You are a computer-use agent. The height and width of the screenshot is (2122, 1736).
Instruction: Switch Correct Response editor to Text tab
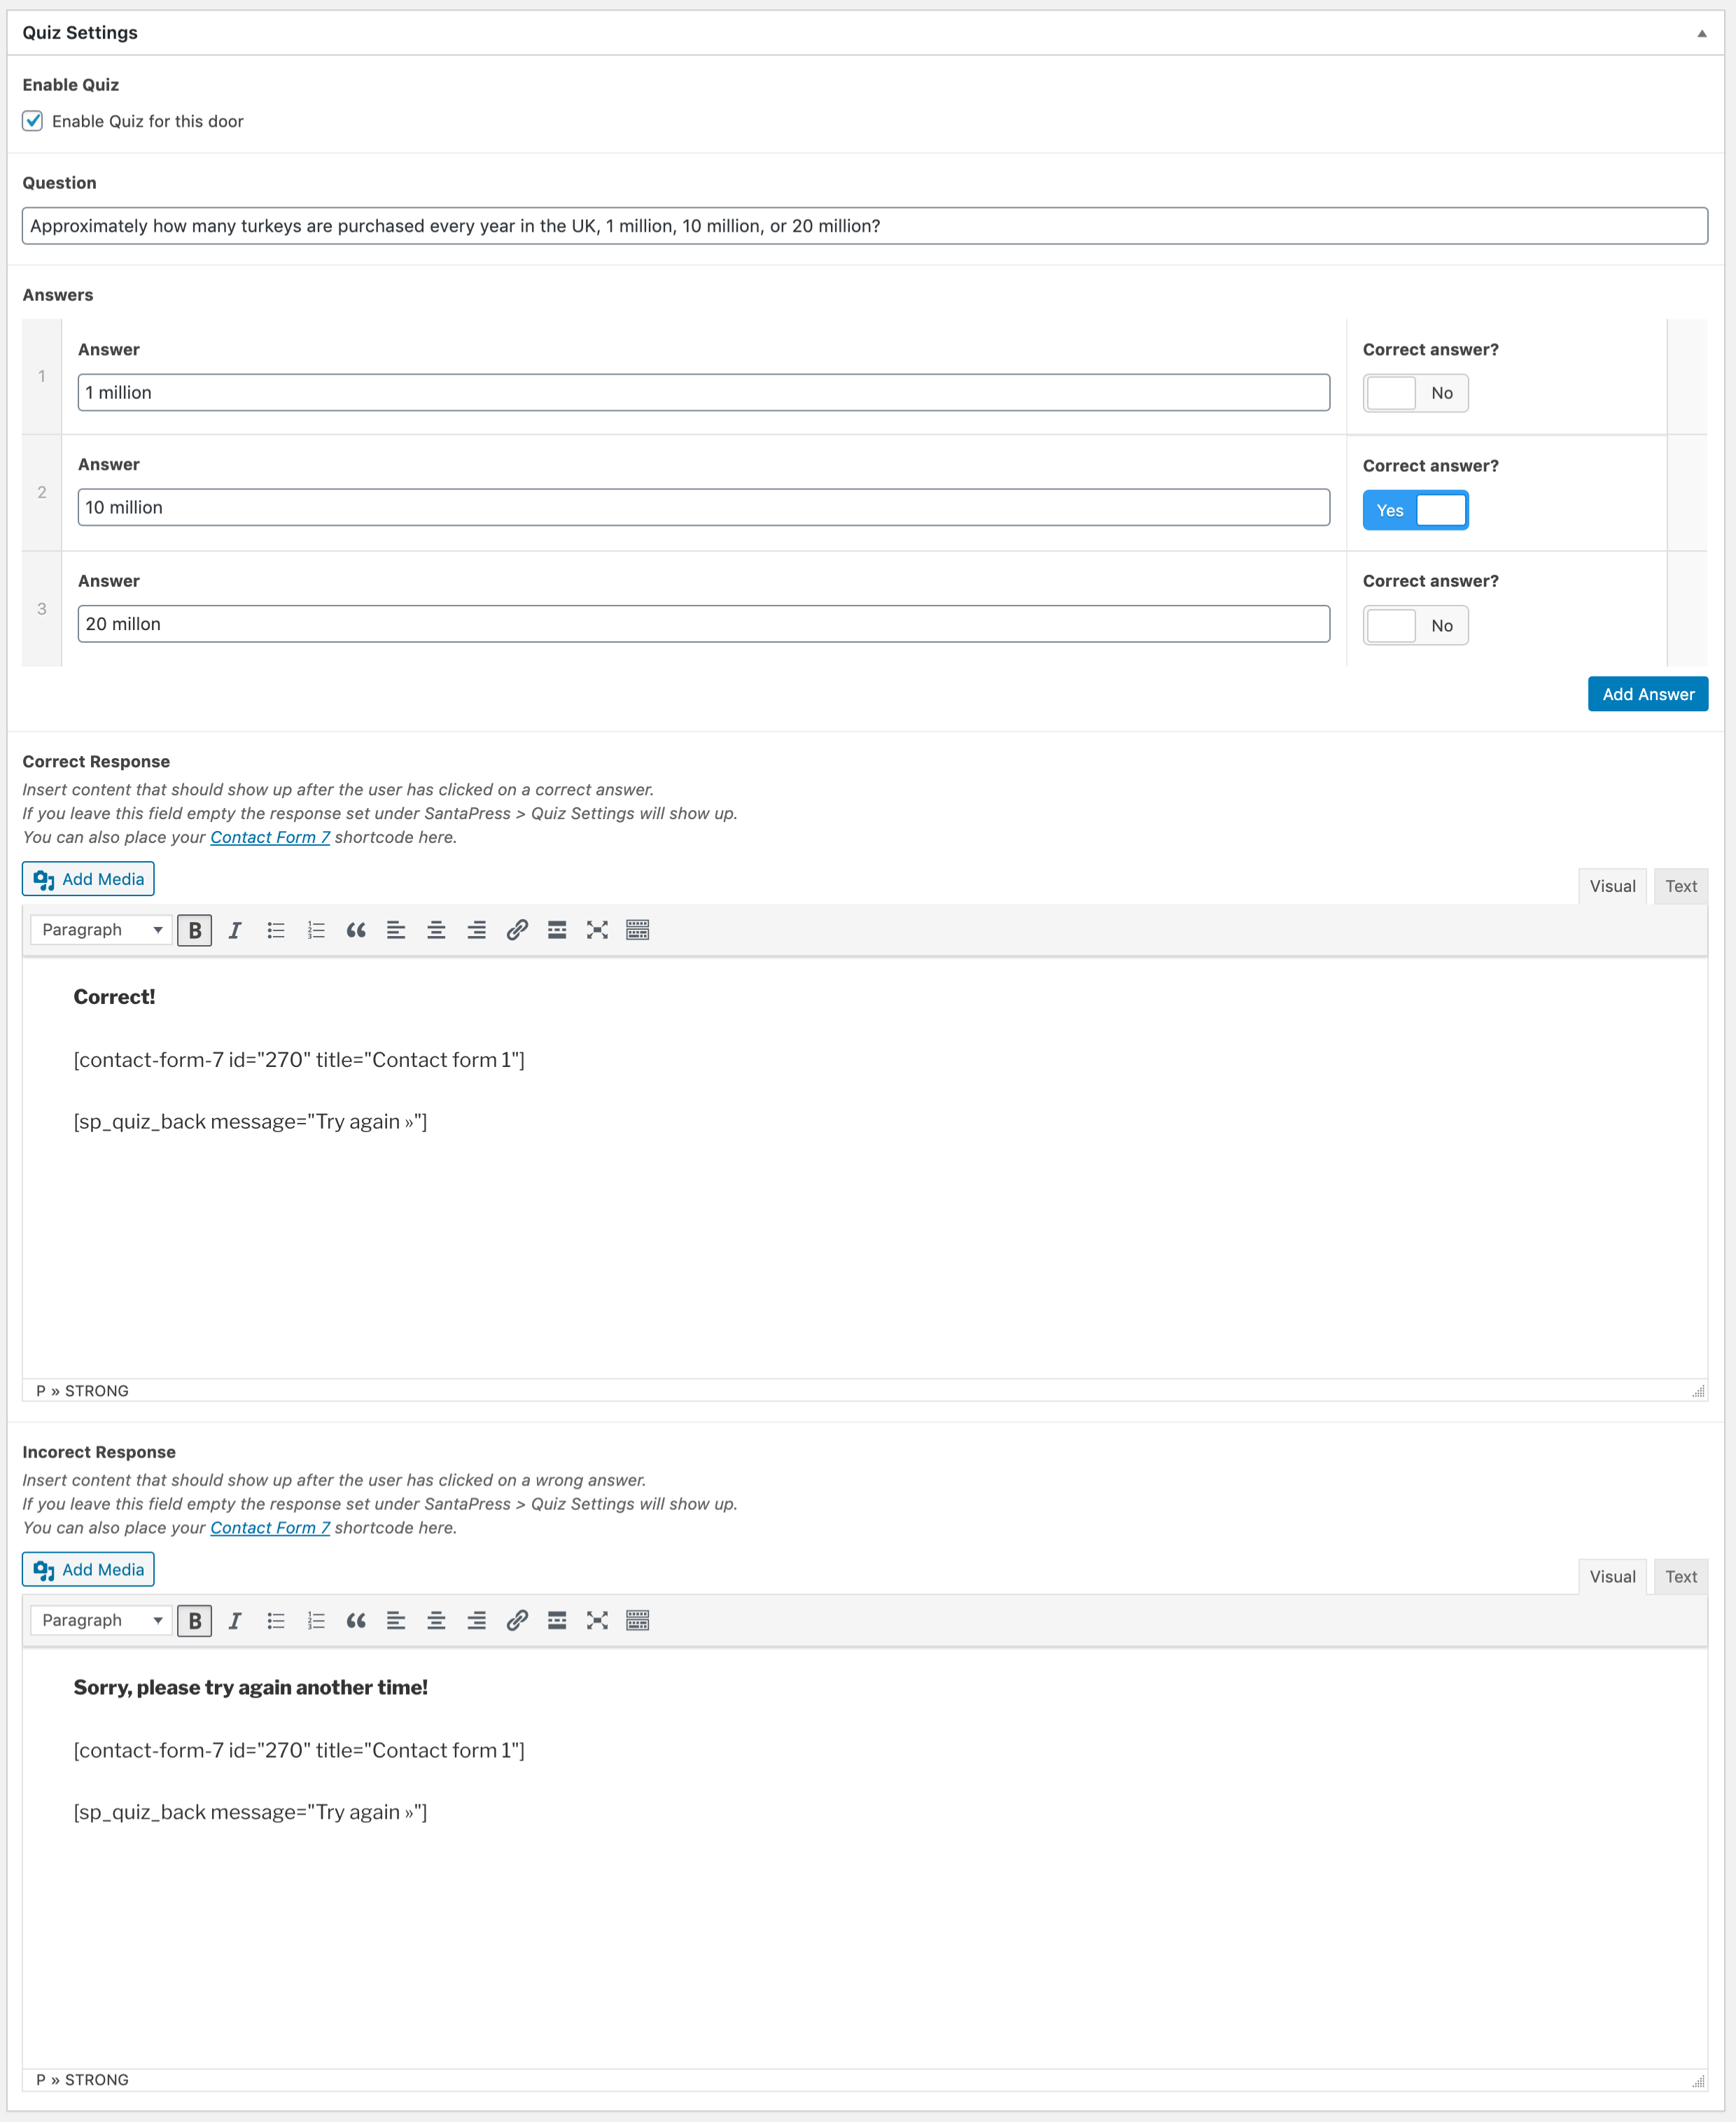click(x=1680, y=886)
